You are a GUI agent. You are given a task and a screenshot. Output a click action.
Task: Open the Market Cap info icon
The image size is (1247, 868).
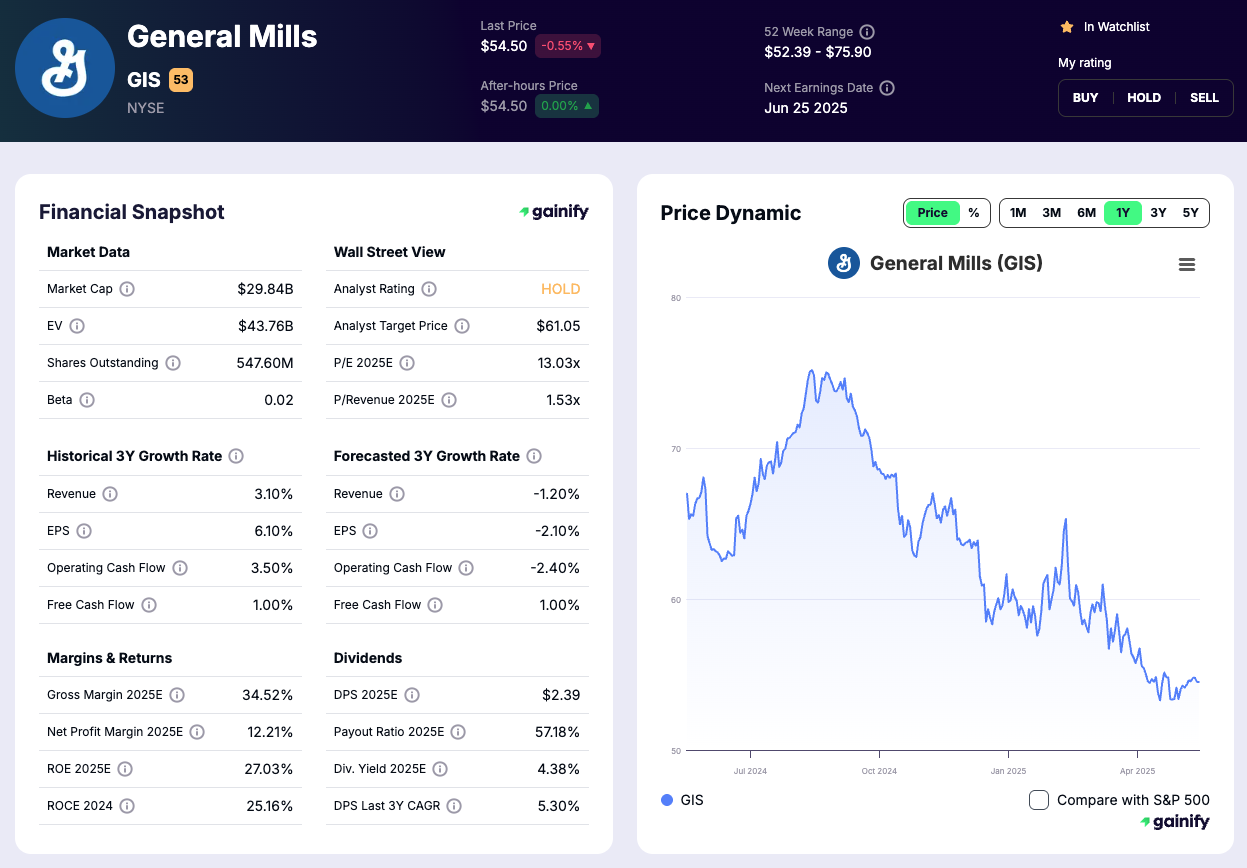pos(127,289)
